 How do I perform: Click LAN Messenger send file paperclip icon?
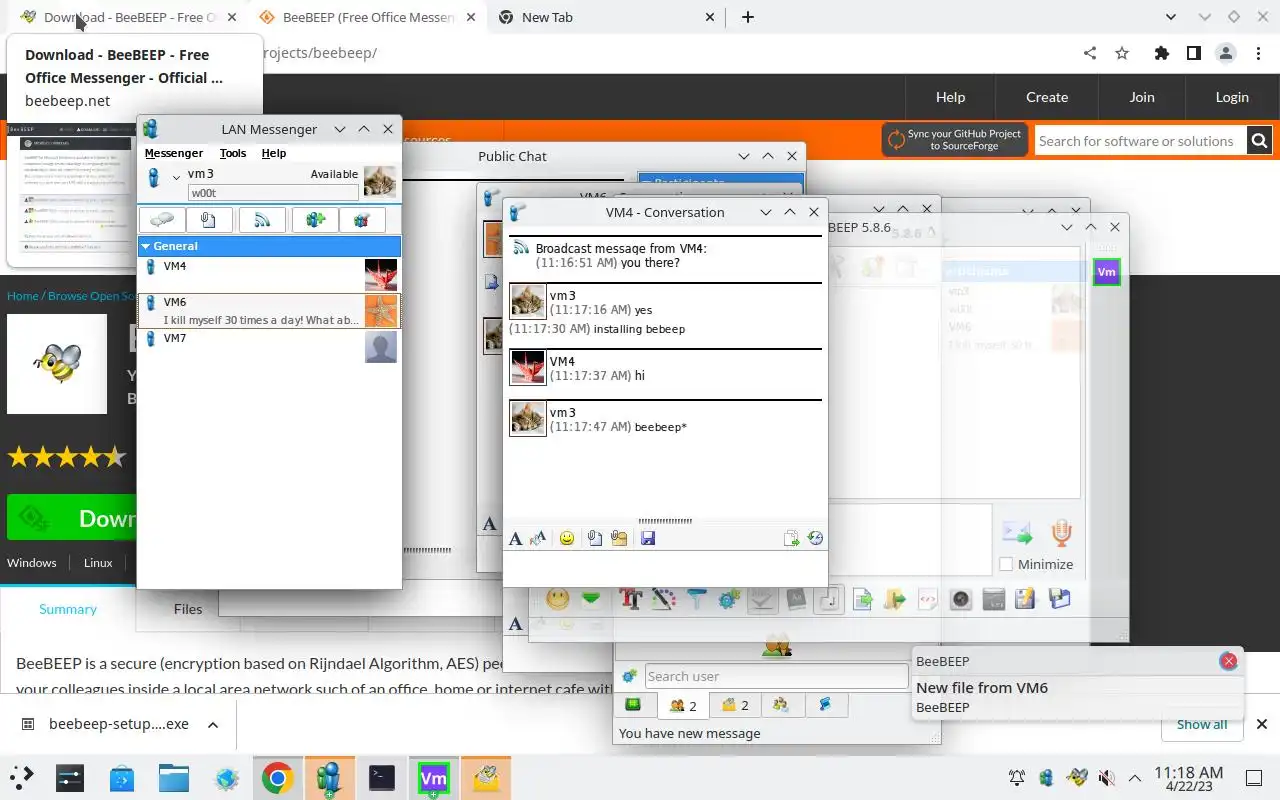coord(208,220)
